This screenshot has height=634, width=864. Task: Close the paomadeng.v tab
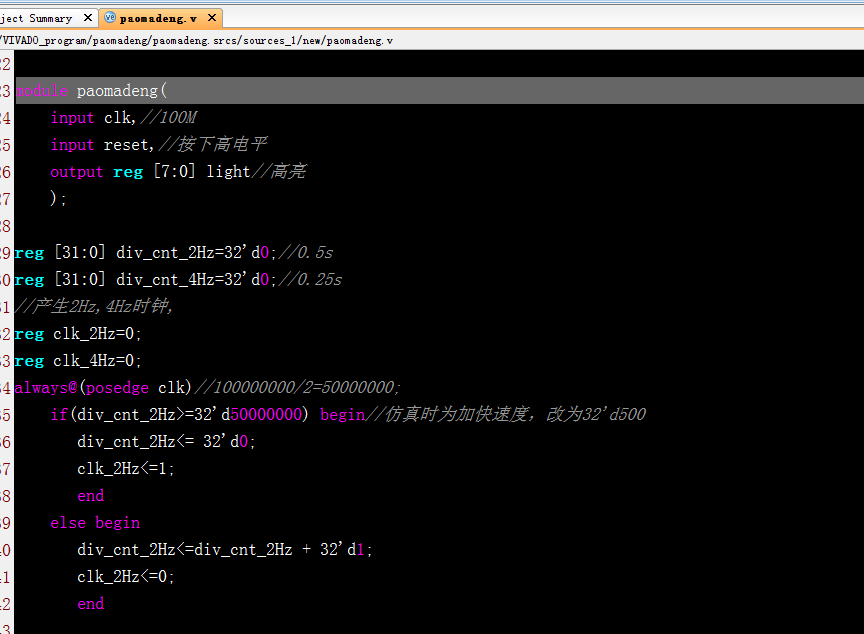pos(212,18)
